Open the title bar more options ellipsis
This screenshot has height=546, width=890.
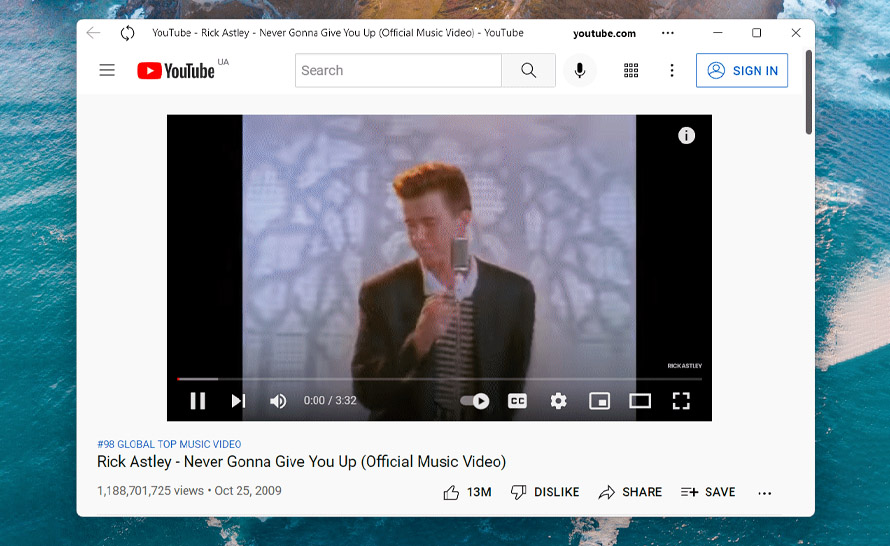click(668, 33)
